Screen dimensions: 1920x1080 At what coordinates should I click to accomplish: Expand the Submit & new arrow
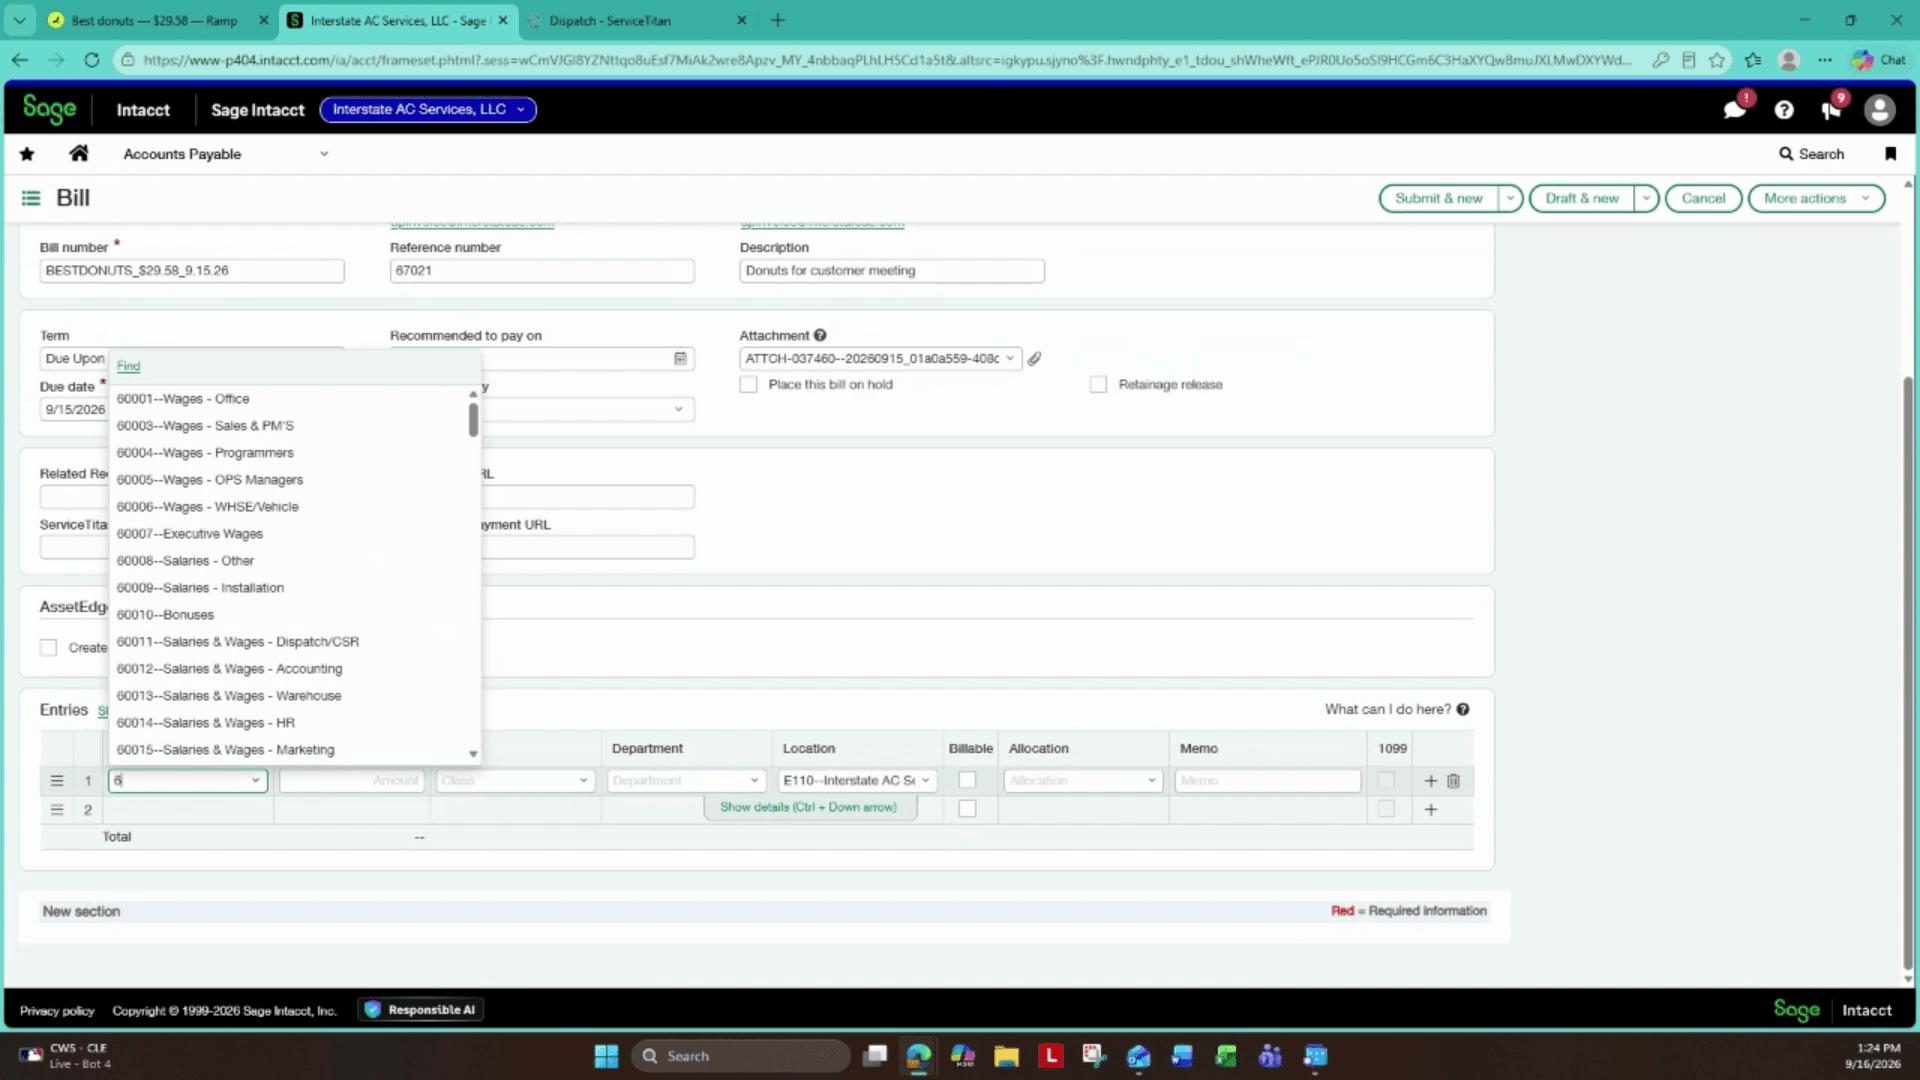[x=1510, y=199]
